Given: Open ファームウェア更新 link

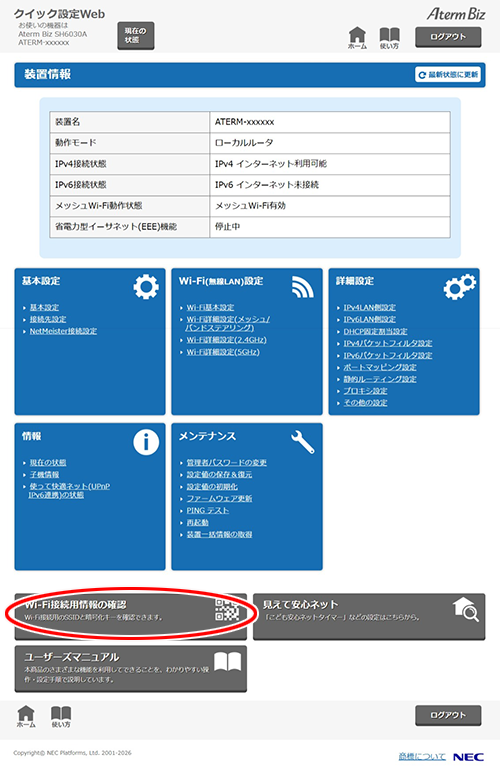Looking at the screenshot, I should coord(219,498).
